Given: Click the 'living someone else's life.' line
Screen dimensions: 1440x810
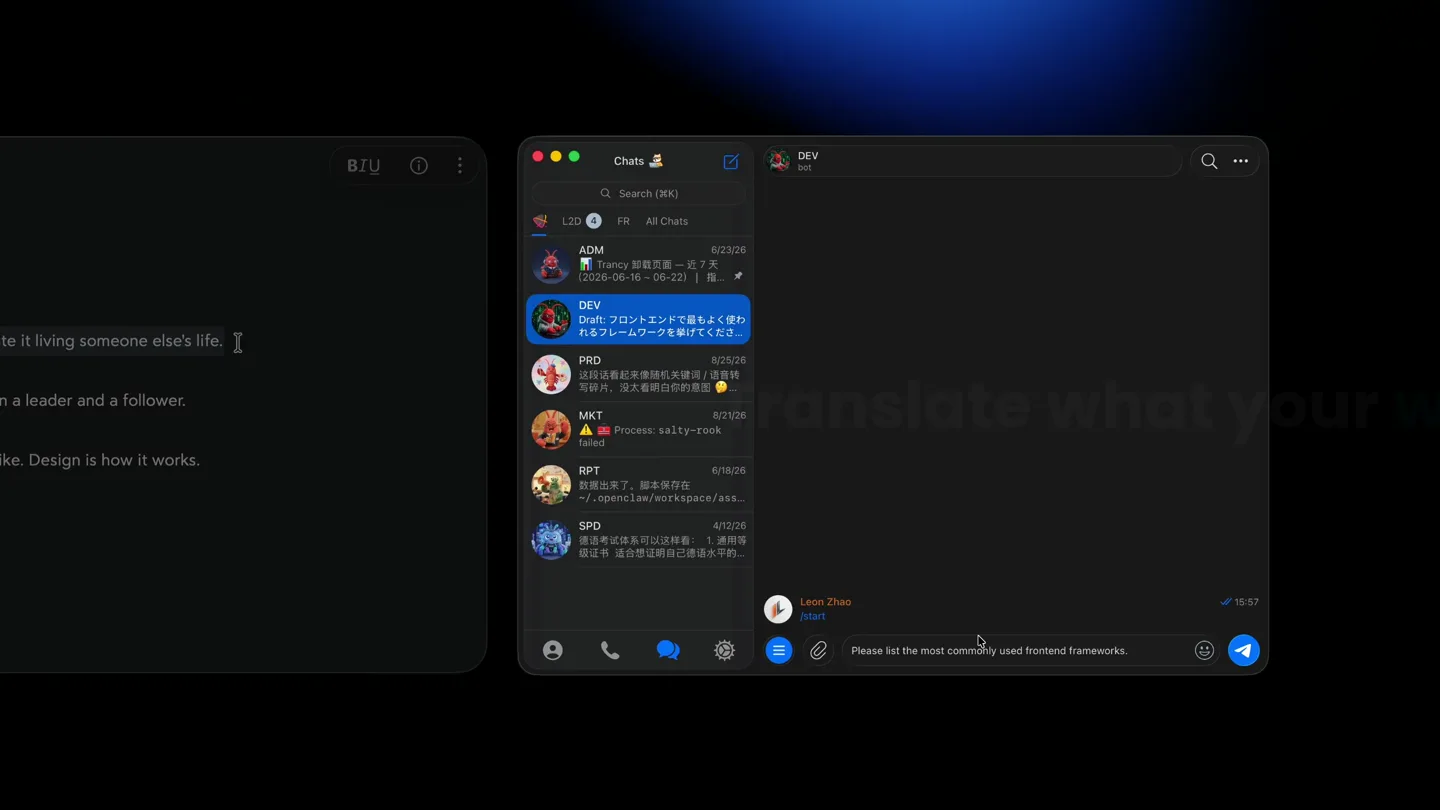Looking at the screenshot, I should tap(129, 341).
